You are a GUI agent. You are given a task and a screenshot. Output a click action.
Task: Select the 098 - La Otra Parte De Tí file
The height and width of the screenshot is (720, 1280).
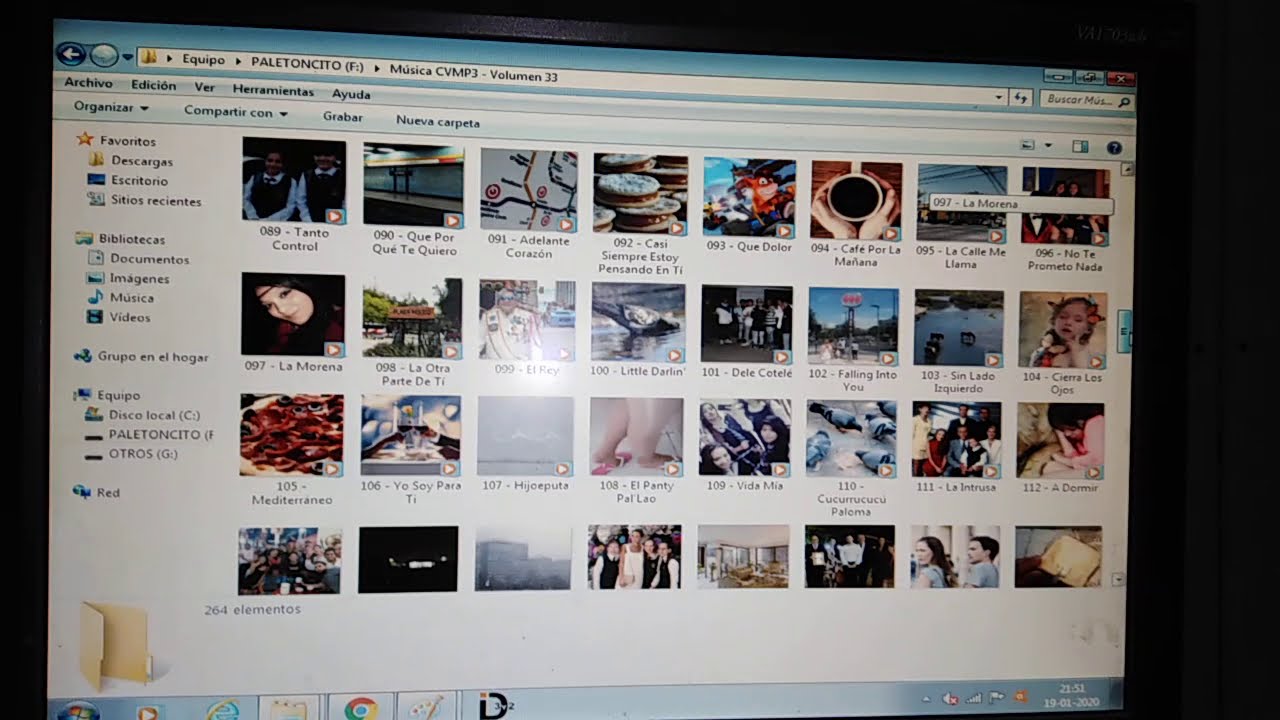coord(412,333)
